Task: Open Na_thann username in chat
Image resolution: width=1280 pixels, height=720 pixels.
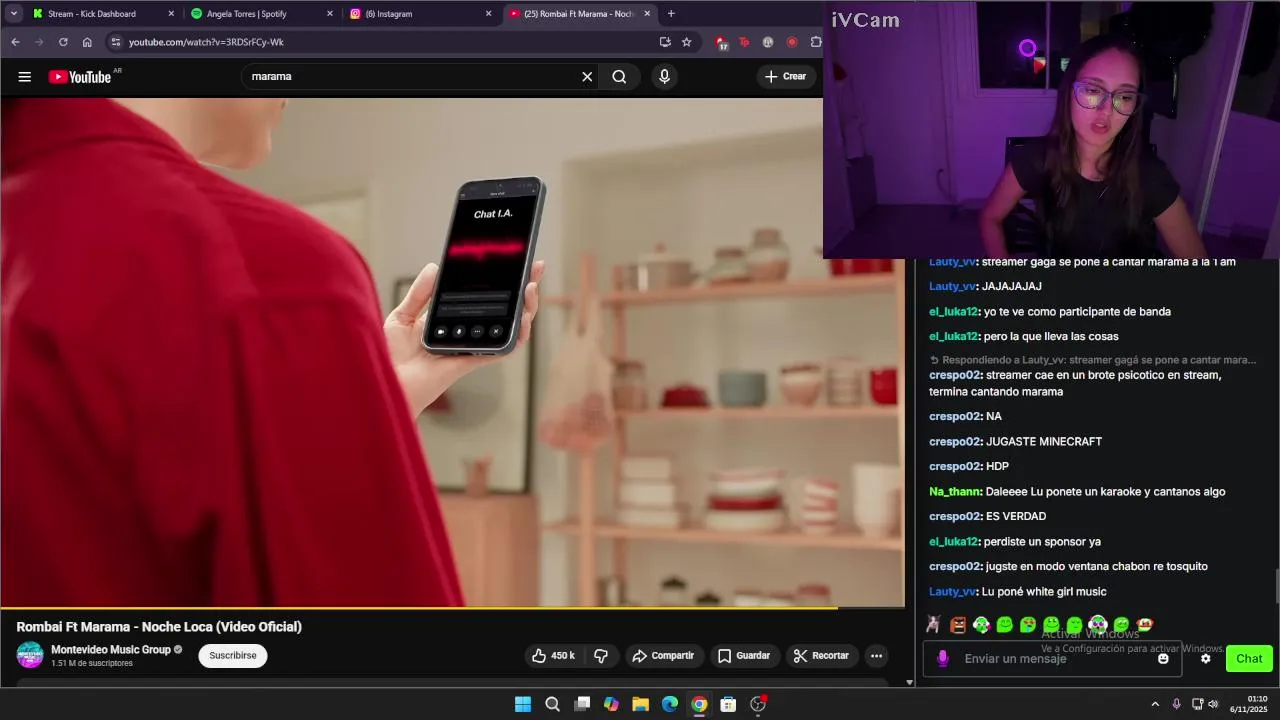Action: [955, 492]
